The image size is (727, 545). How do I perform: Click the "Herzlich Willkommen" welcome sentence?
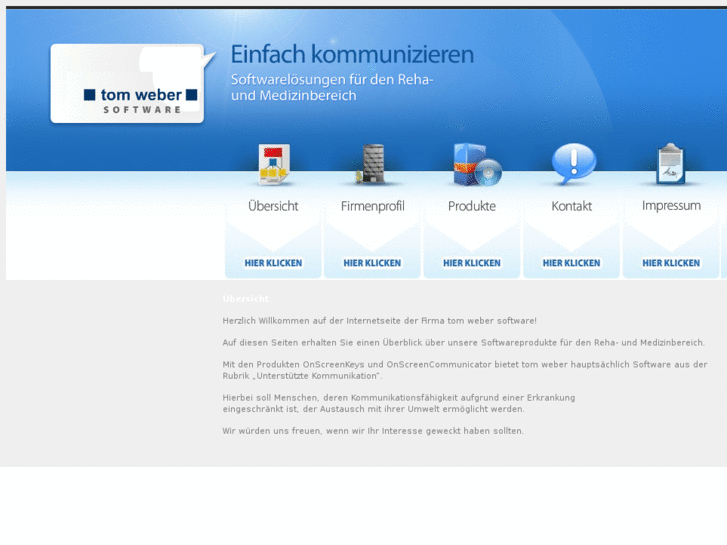(x=379, y=321)
